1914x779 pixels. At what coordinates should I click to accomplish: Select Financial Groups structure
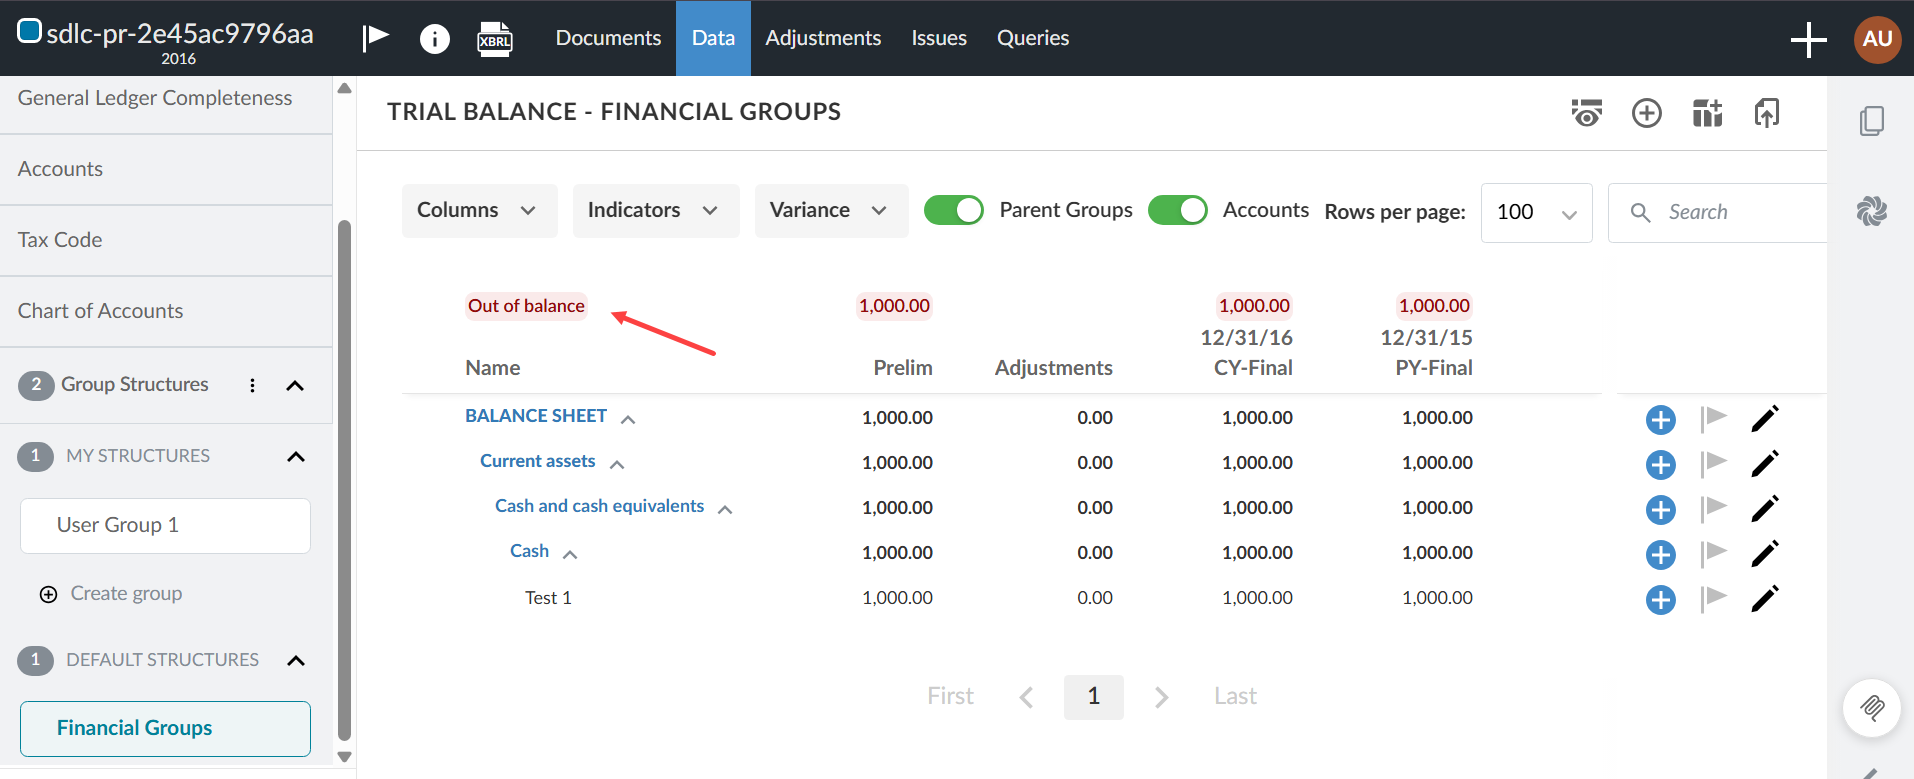tap(165, 729)
